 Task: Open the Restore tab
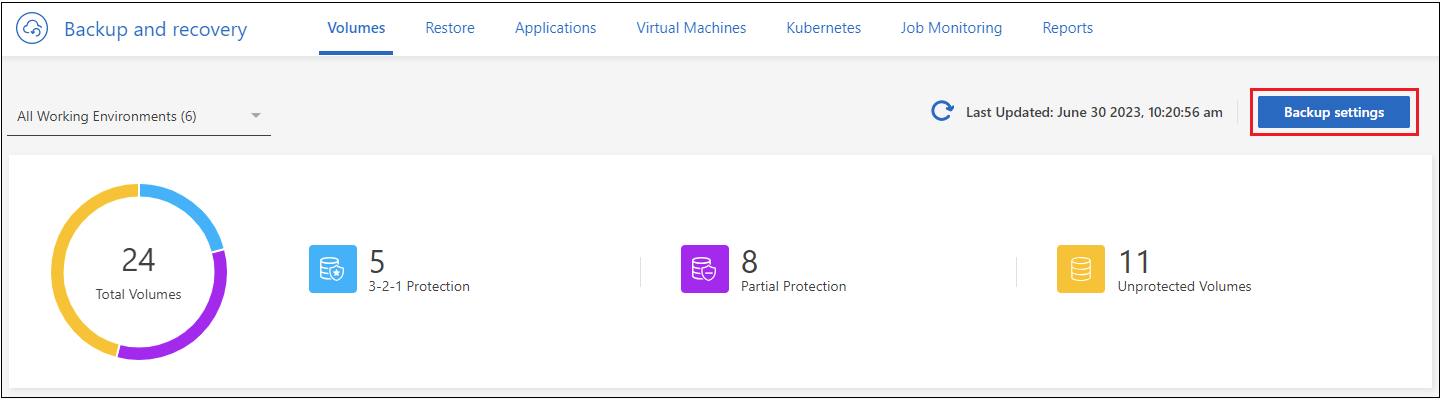(450, 28)
